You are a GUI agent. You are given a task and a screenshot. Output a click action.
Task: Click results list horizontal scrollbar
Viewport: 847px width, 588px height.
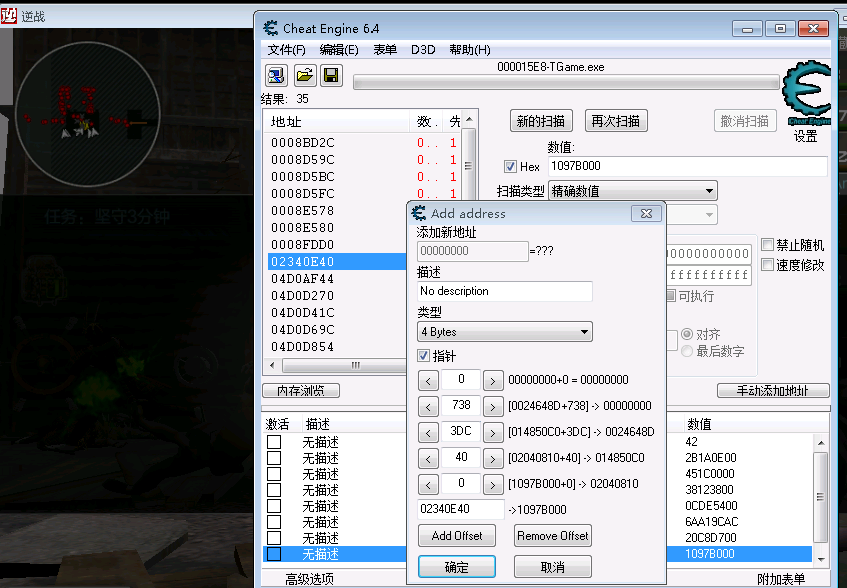coord(339,366)
